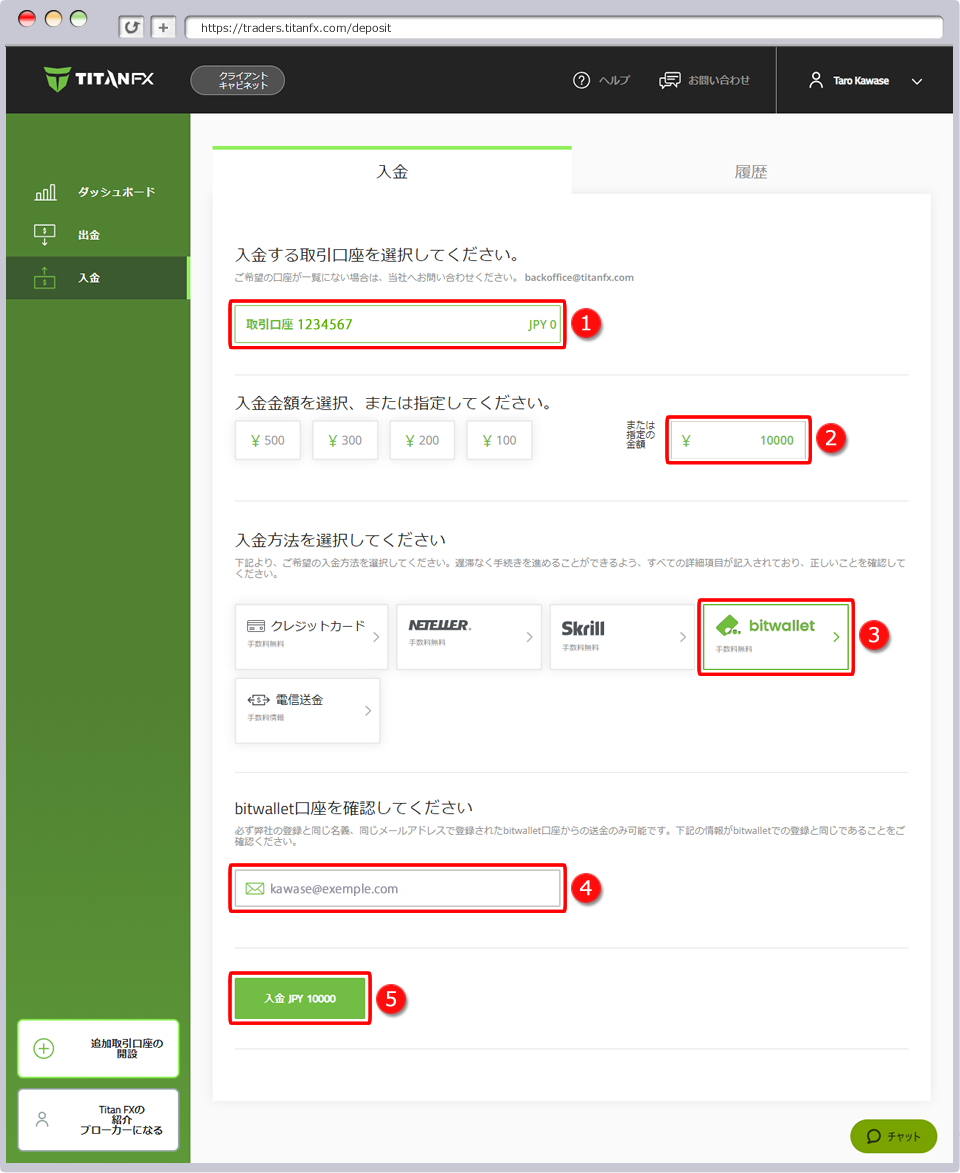The width and height of the screenshot is (960, 1173).
Task: Click the backoffice@titanfx.com email link
Action: (579, 278)
